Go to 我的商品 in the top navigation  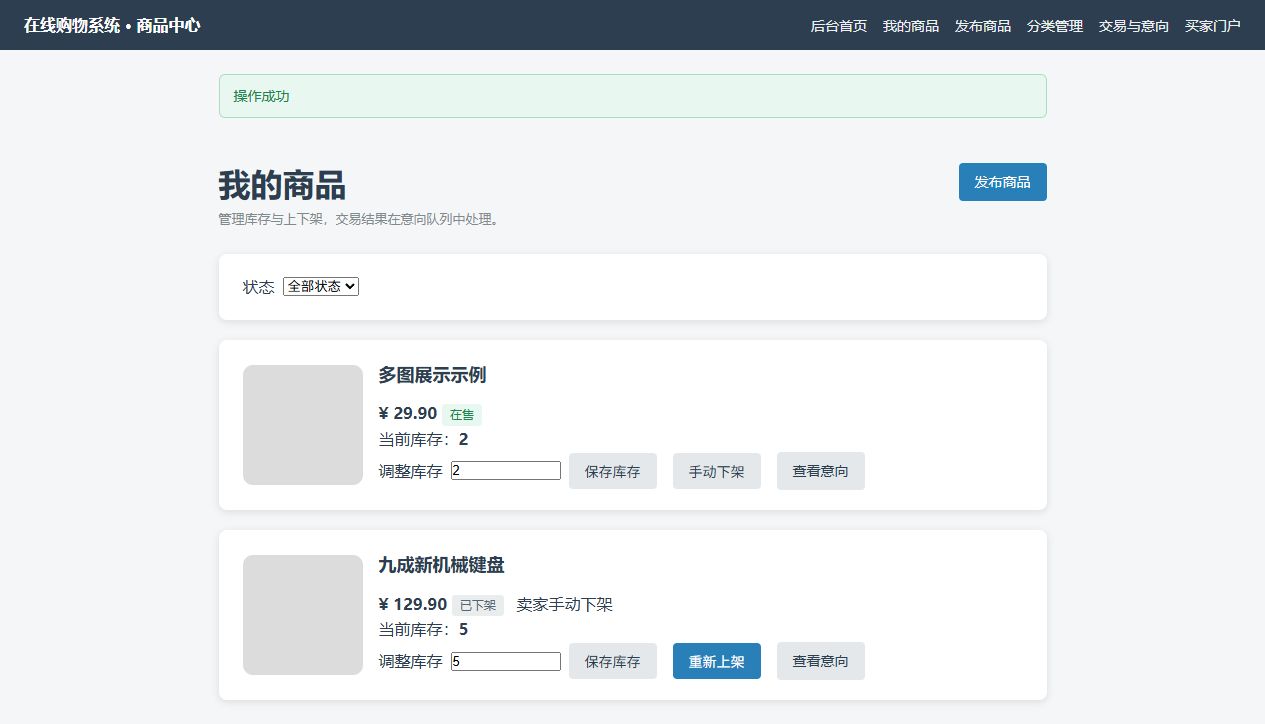[910, 26]
